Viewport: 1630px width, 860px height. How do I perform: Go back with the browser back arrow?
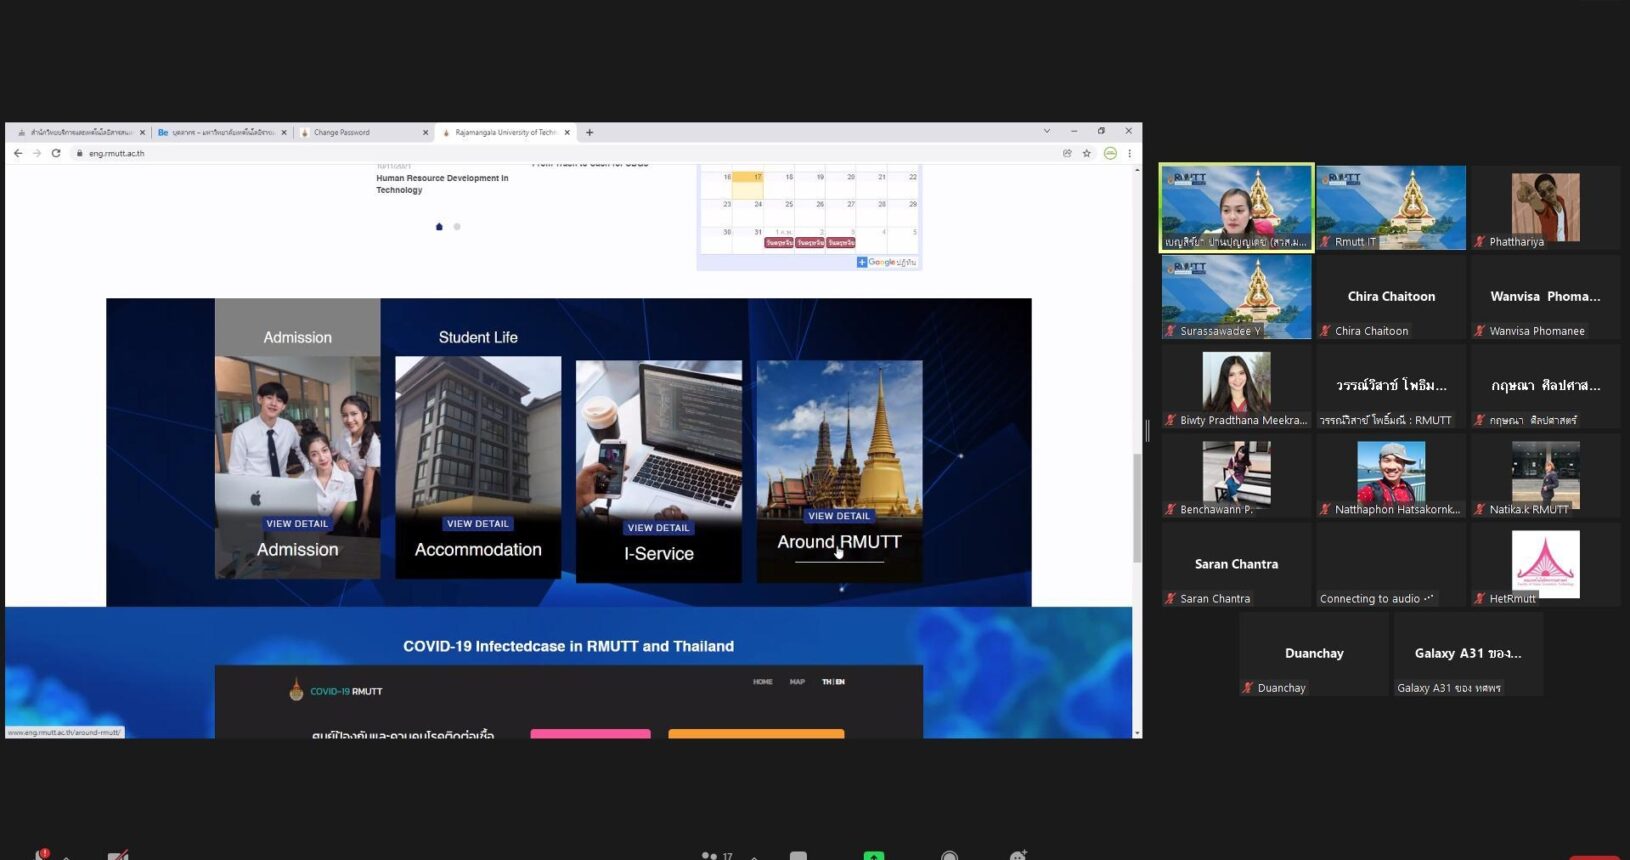click(18, 153)
